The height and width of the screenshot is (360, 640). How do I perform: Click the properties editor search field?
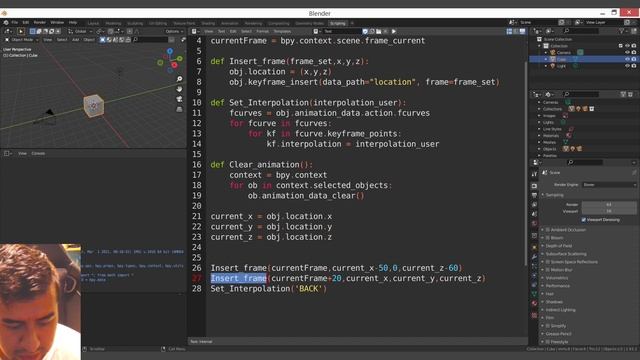[x=585, y=162]
